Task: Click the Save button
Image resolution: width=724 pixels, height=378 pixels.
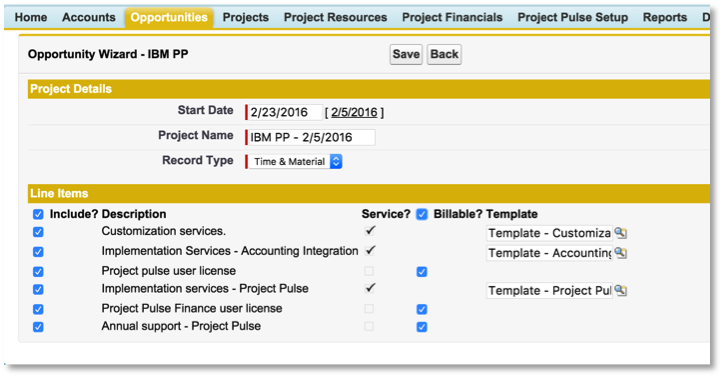Action: tap(406, 54)
